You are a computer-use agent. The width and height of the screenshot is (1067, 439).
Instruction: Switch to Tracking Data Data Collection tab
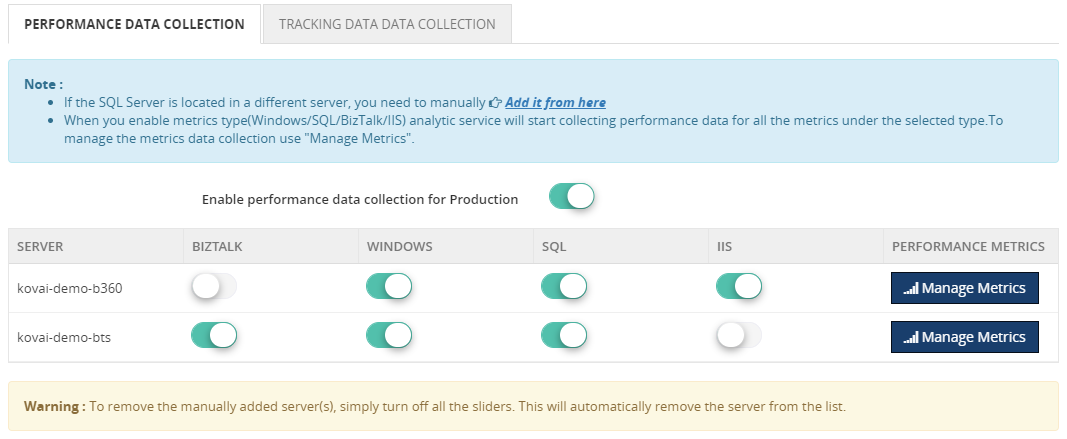pos(387,24)
